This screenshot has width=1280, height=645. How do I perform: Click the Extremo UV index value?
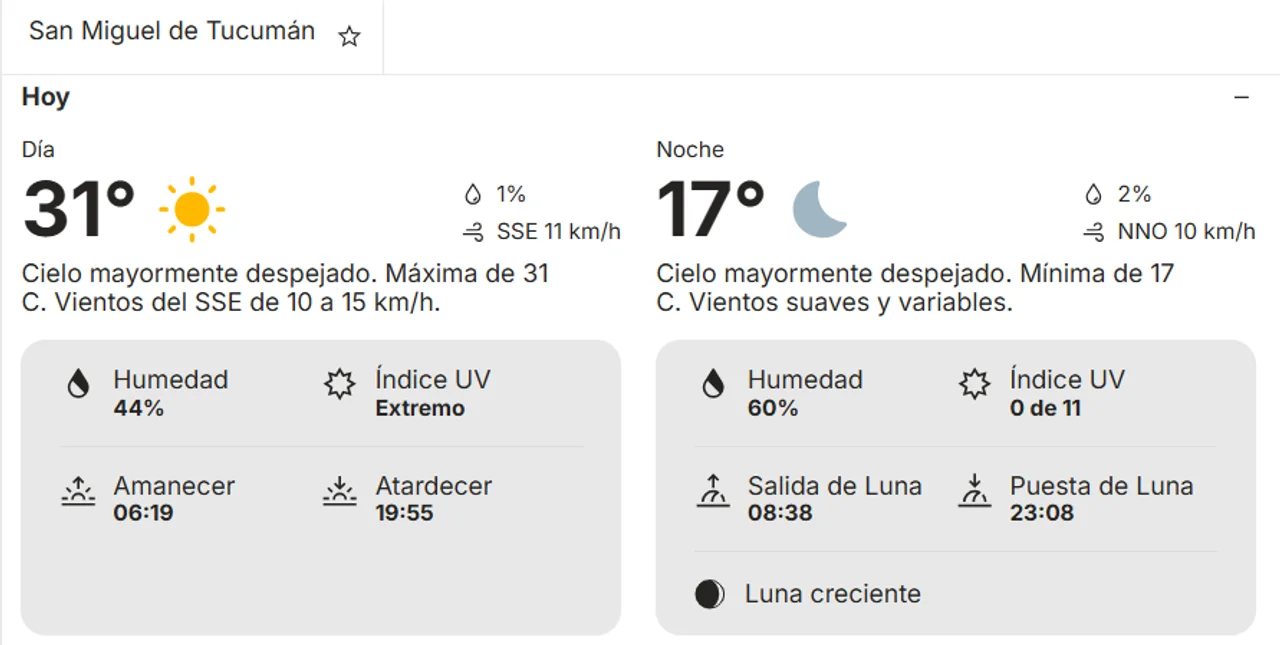point(418,409)
